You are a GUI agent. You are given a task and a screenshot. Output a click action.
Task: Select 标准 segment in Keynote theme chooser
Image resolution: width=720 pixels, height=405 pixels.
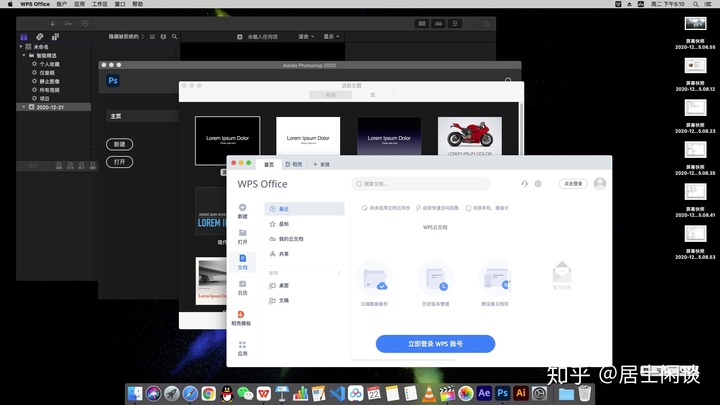(331, 95)
